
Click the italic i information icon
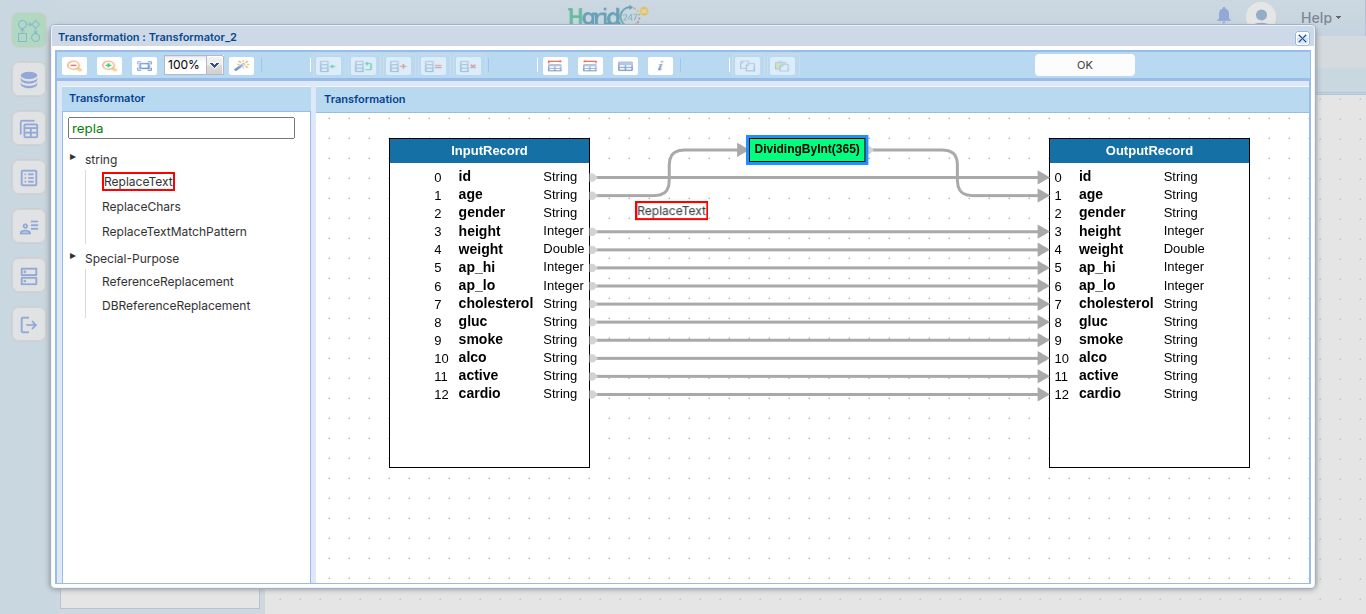pyautogui.click(x=660, y=66)
